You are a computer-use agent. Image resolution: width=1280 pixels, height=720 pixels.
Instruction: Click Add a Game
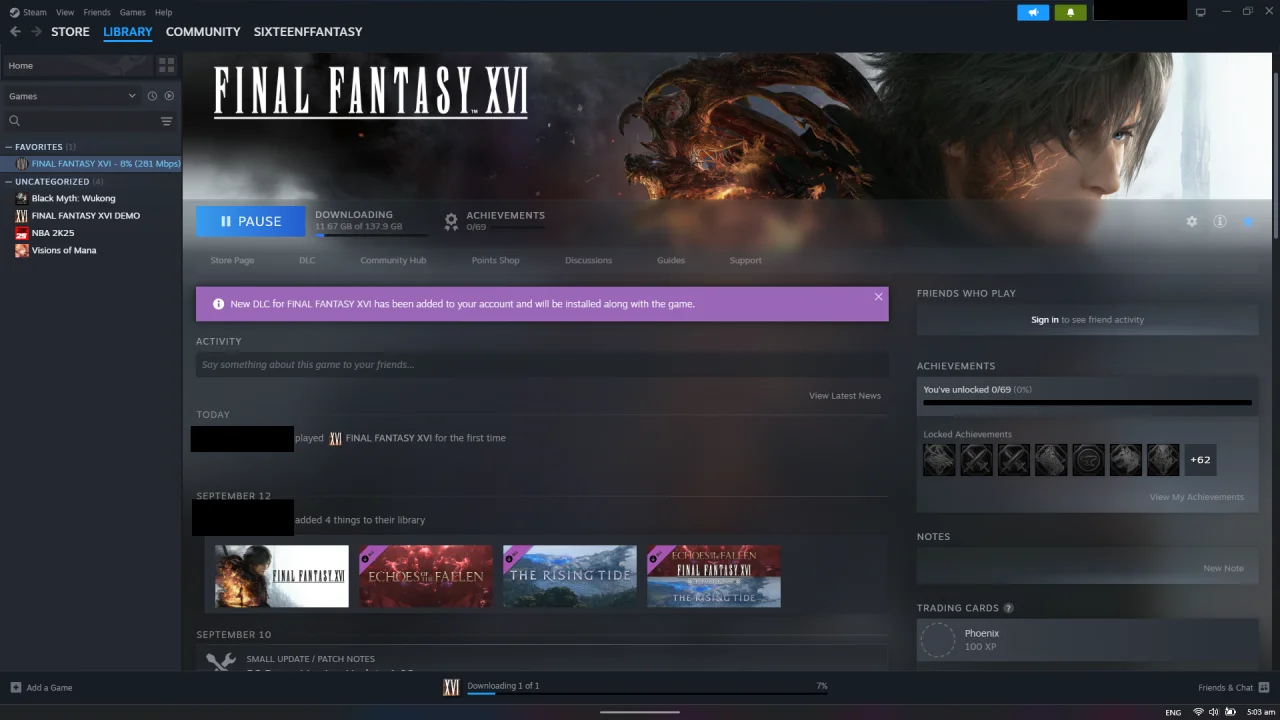(x=41, y=688)
